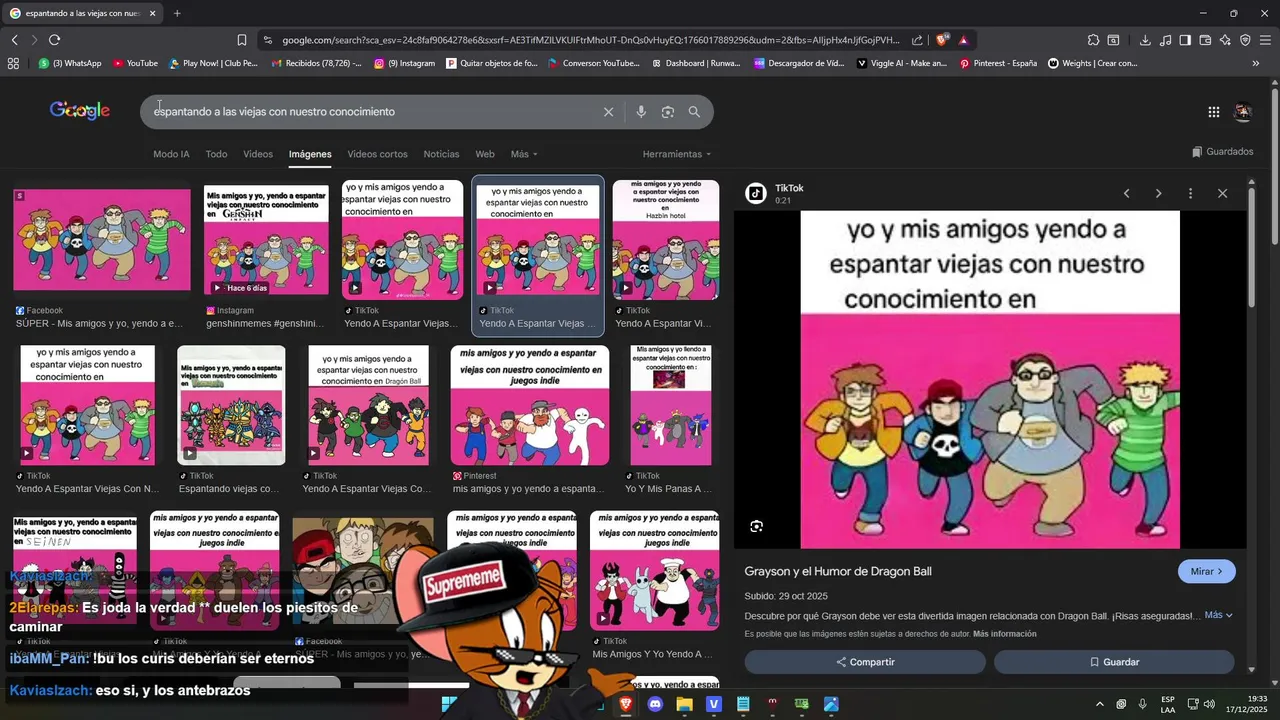Open the Google apps grid
Viewport: 1280px width, 720px height.
point(1213,112)
